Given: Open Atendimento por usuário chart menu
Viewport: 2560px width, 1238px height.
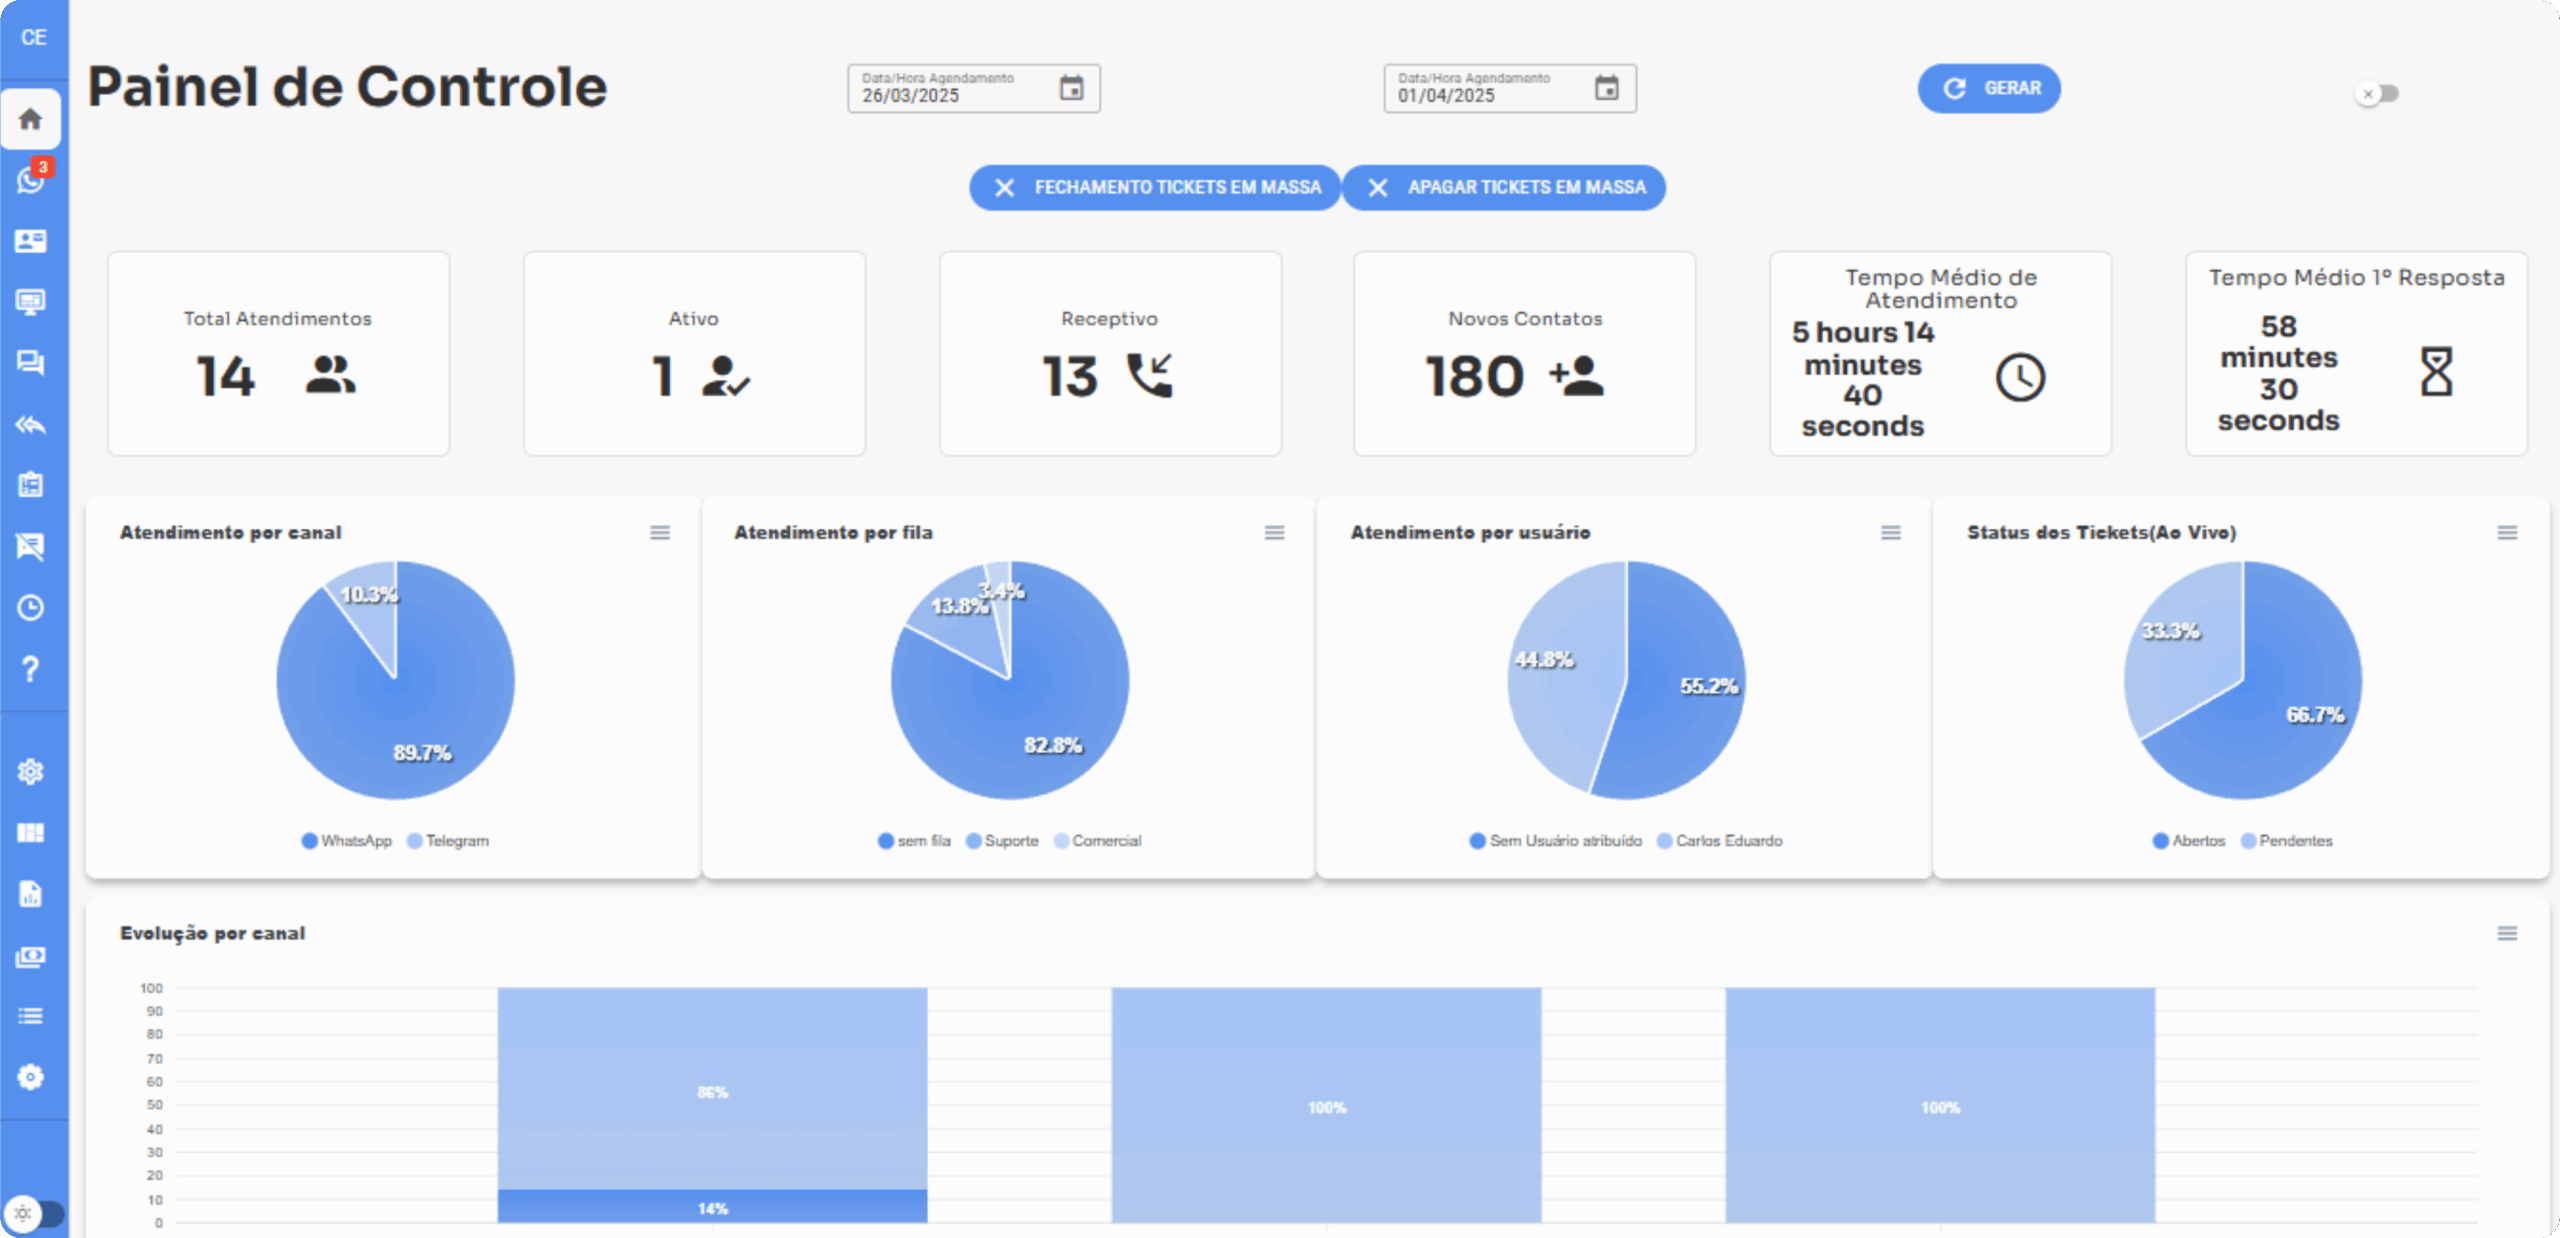Looking at the screenshot, I should click(x=1890, y=533).
